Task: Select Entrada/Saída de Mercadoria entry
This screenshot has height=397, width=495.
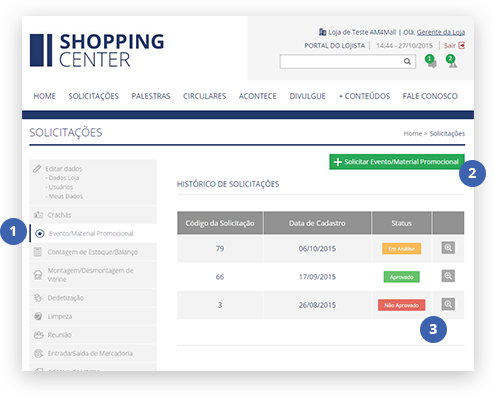Action: 93,353
